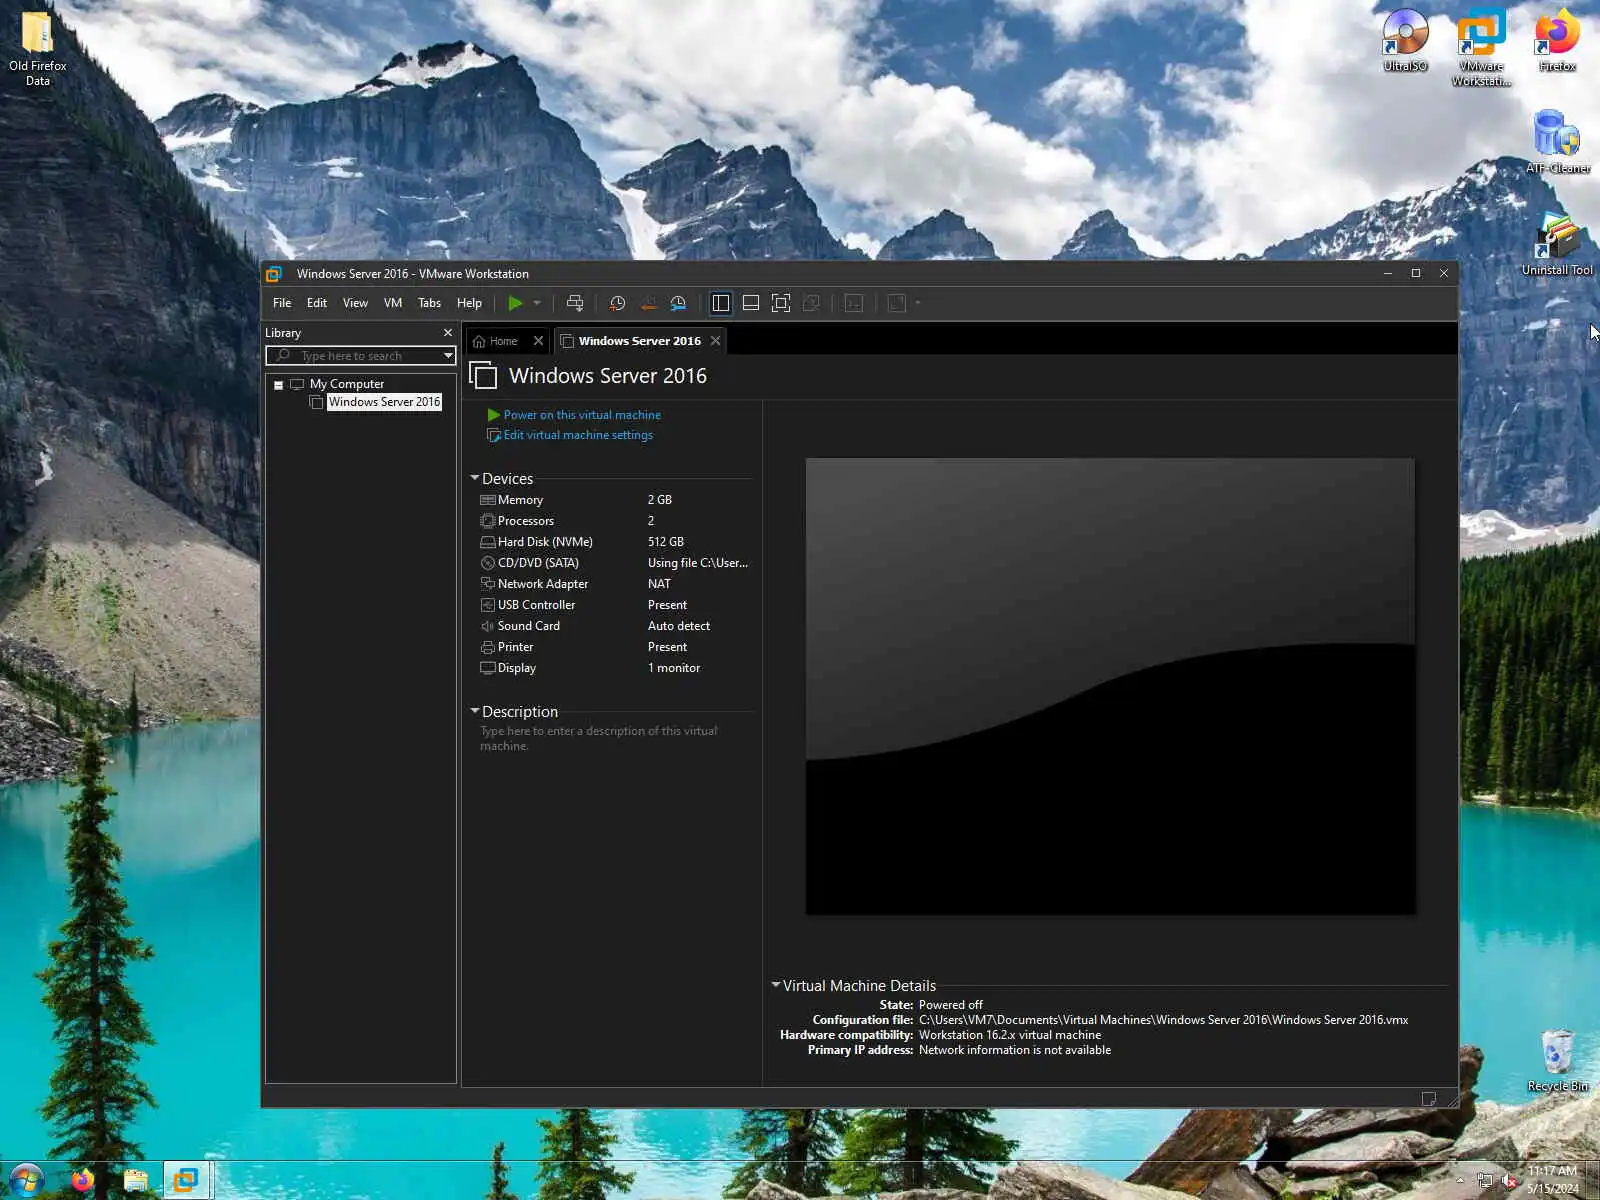Select Windows Server 2016 in the library tree
This screenshot has width=1600, height=1200.
pos(384,402)
